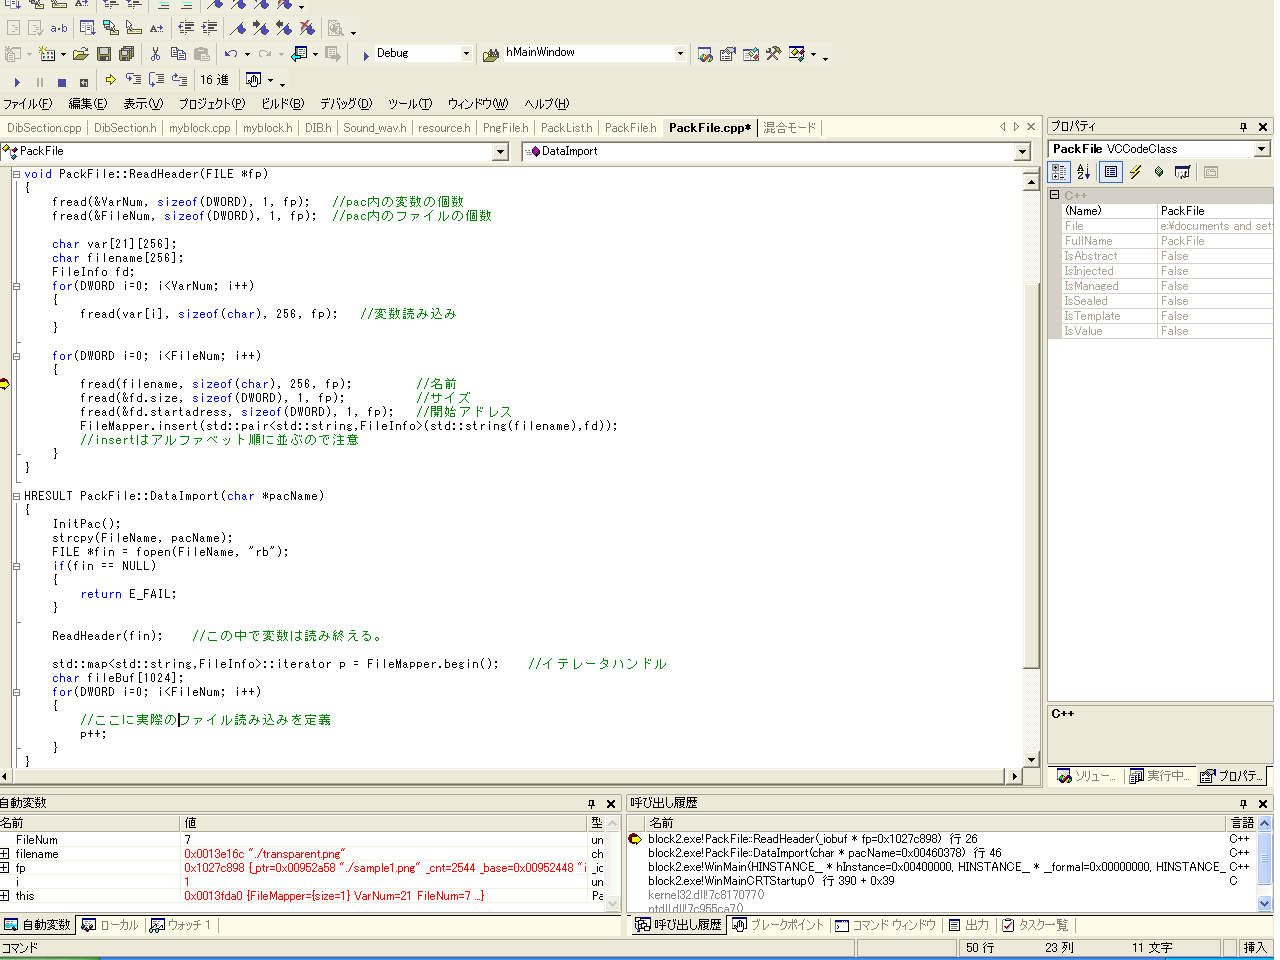The height and width of the screenshot is (960, 1280).
Task: Click editor horizontal scrollbar right arrow
Action: coord(1015,776)
